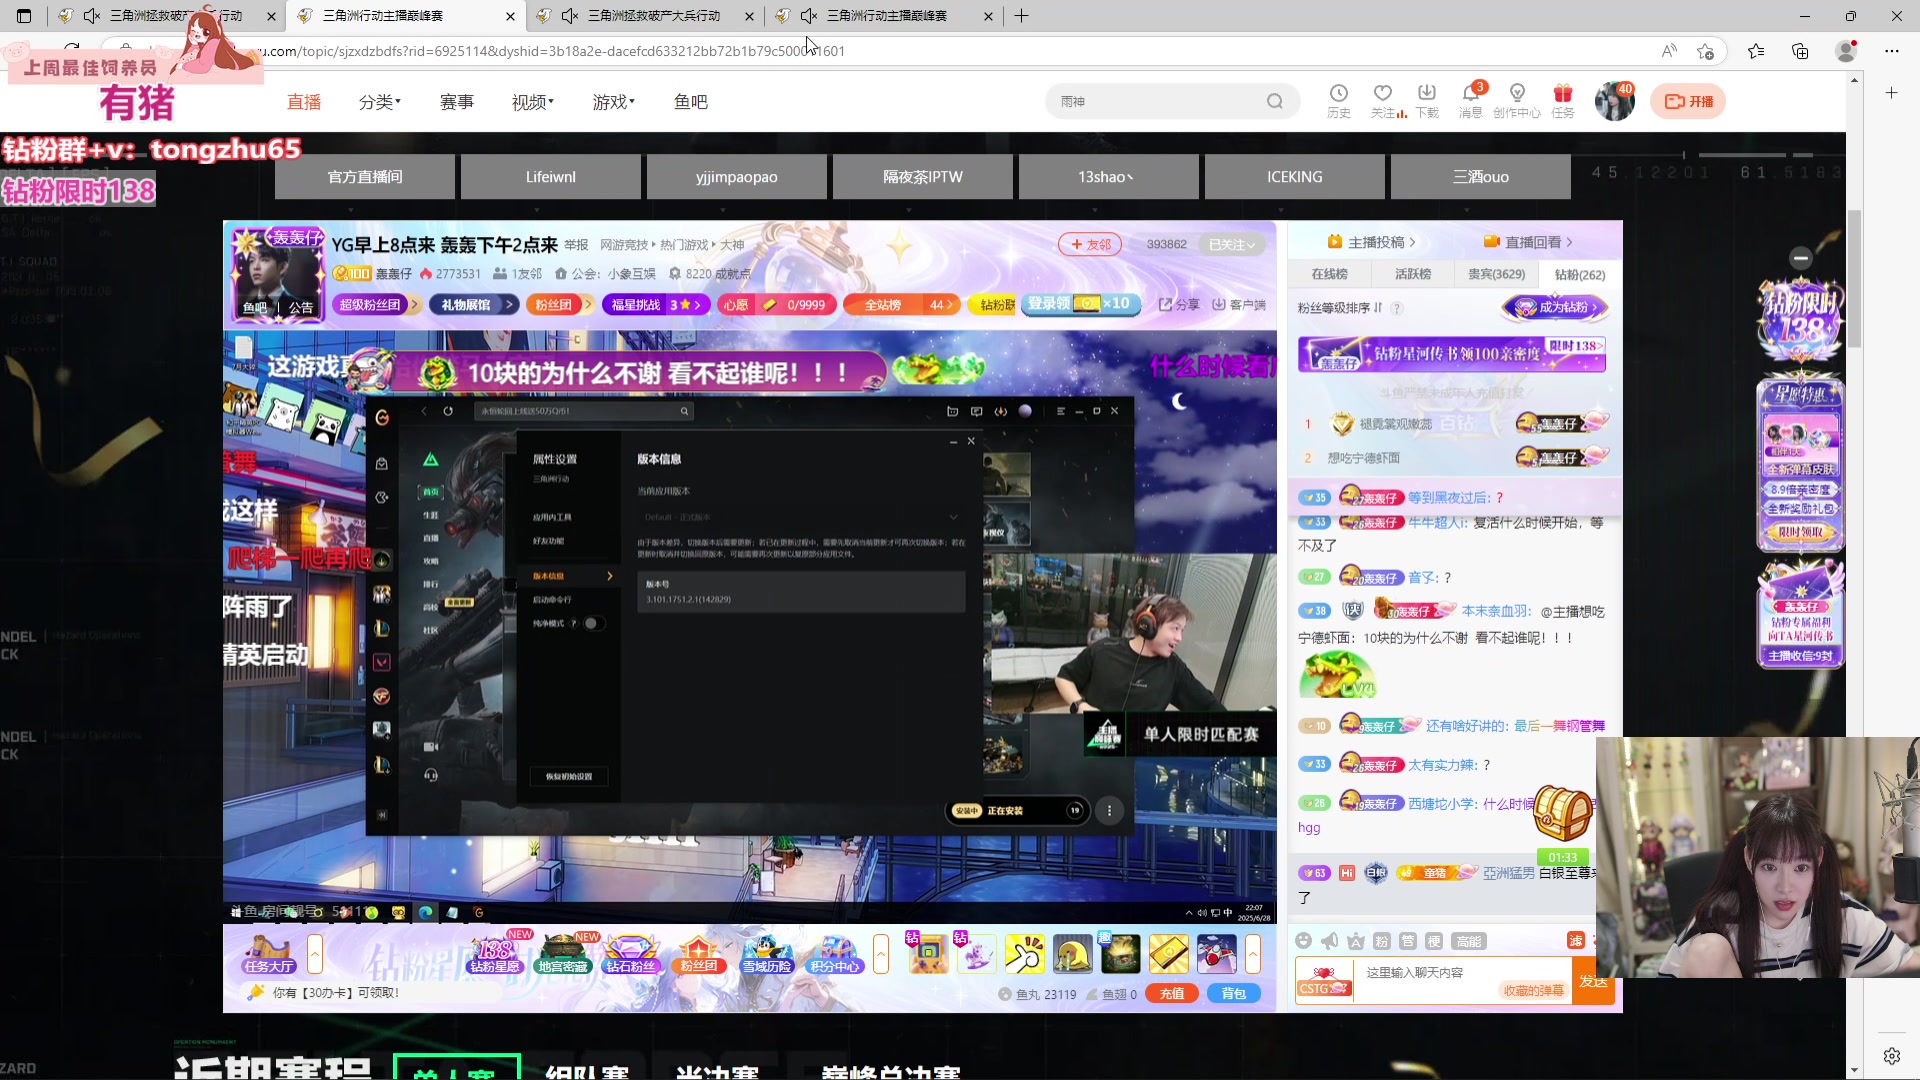
Task: Toggle fan level sort order 粉丝等级排序
Action: coord(1339,308)
